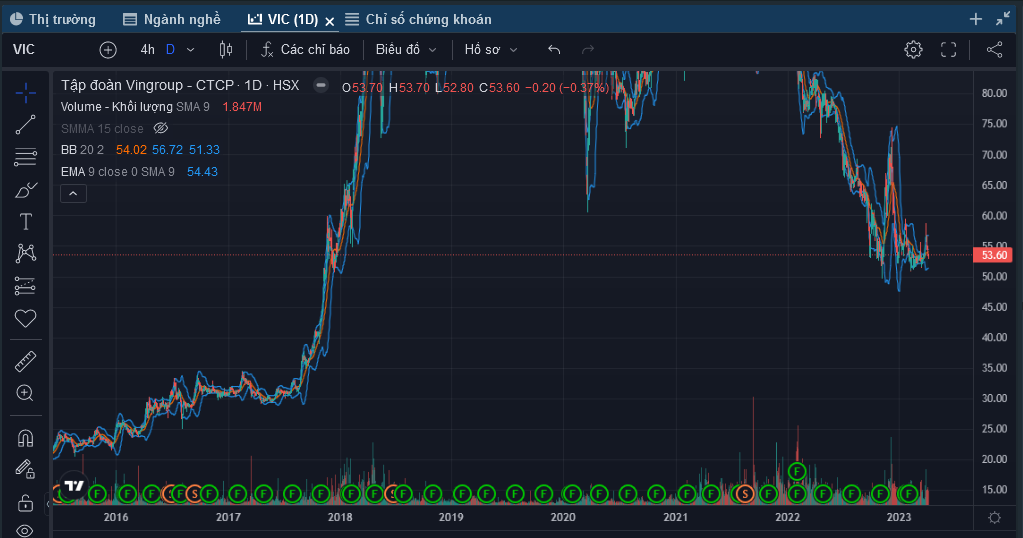The image size is (1023, 538).
Task: Select the Tập đoàn Vingroup title legend
Action: click(x=180, y=85)
